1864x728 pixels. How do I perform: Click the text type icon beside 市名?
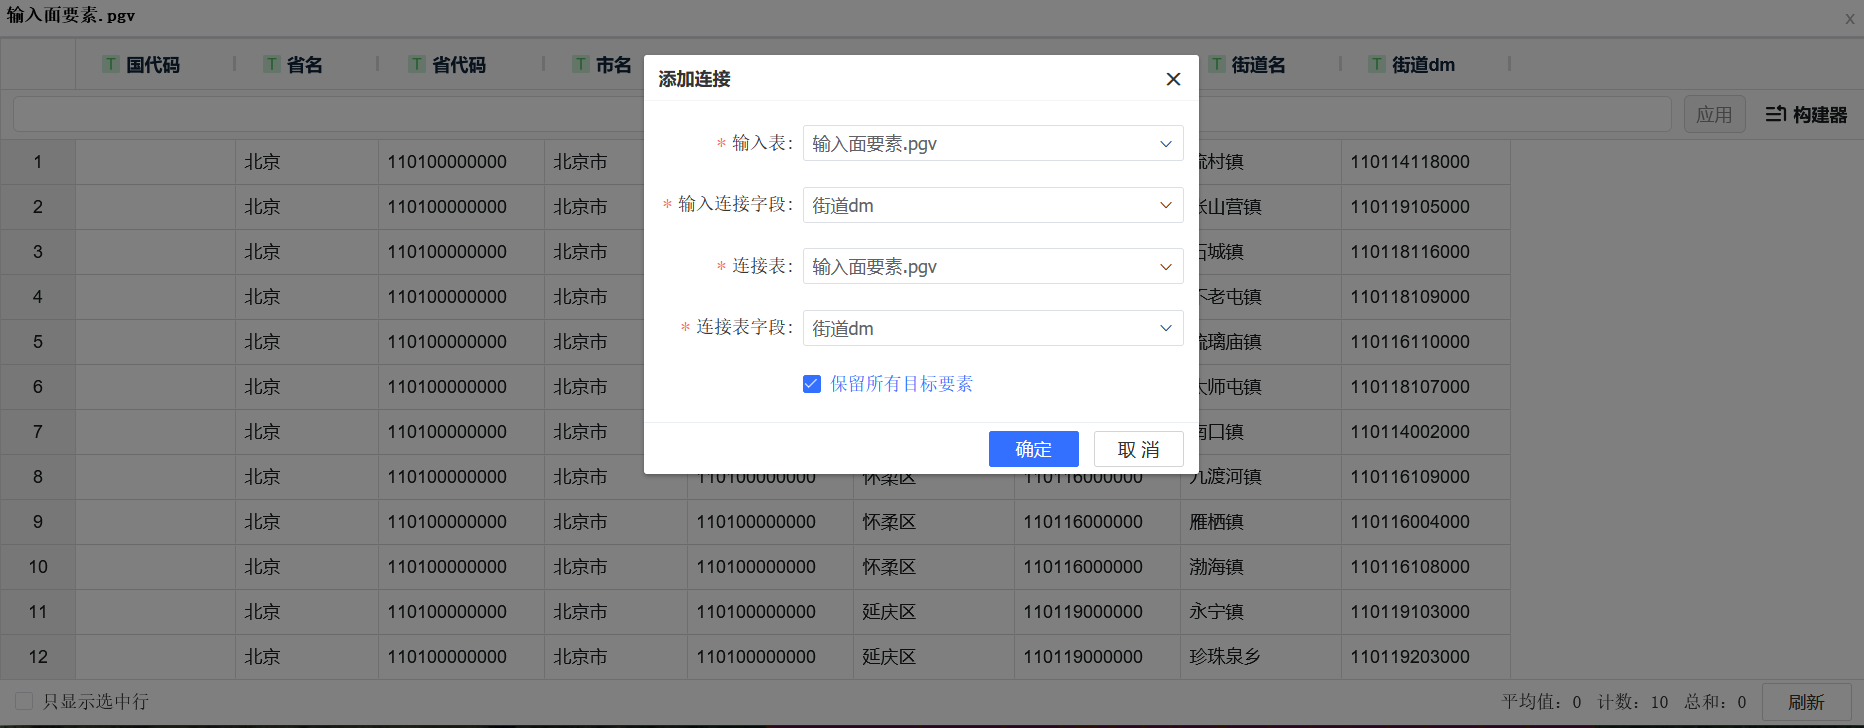pos(580,64)
